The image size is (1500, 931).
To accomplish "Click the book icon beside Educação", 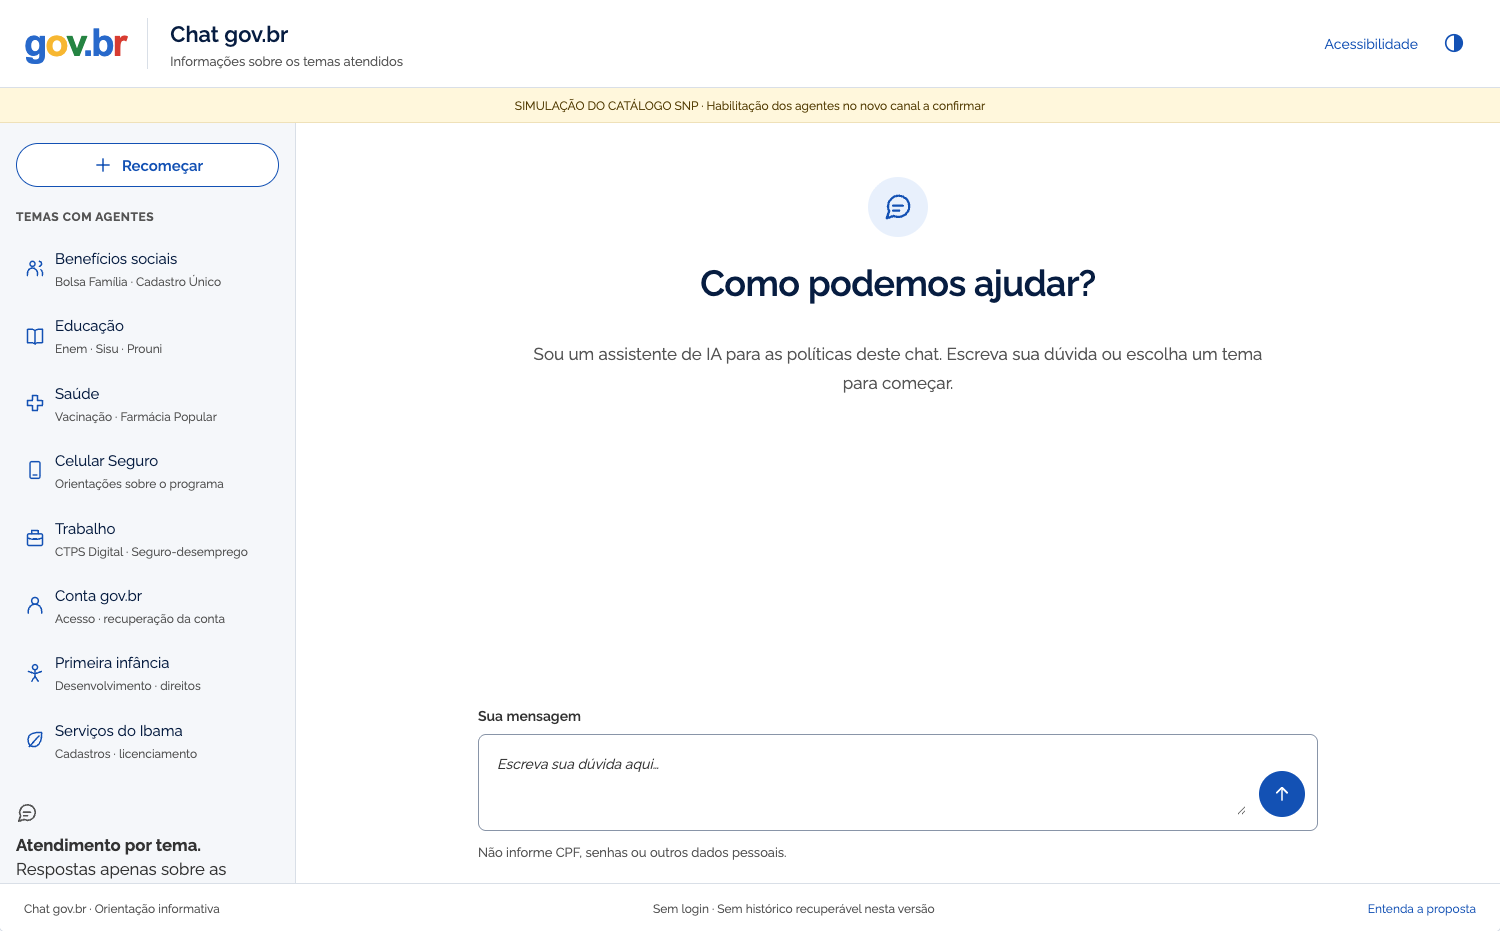I will coord(35,336).
